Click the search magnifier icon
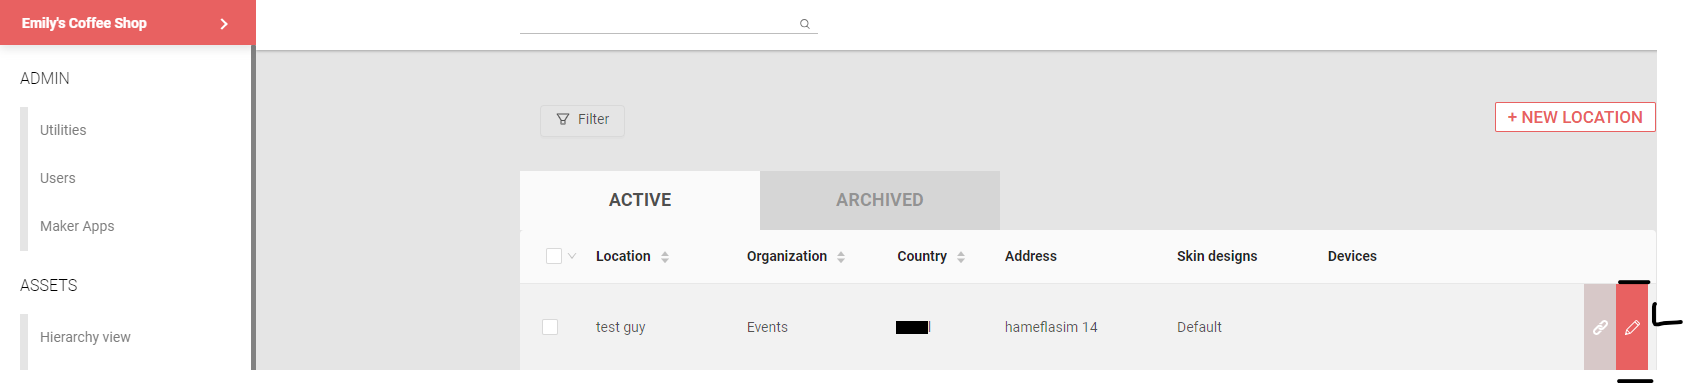Screen dimensions: 1683x383 [x=805, y=24]
